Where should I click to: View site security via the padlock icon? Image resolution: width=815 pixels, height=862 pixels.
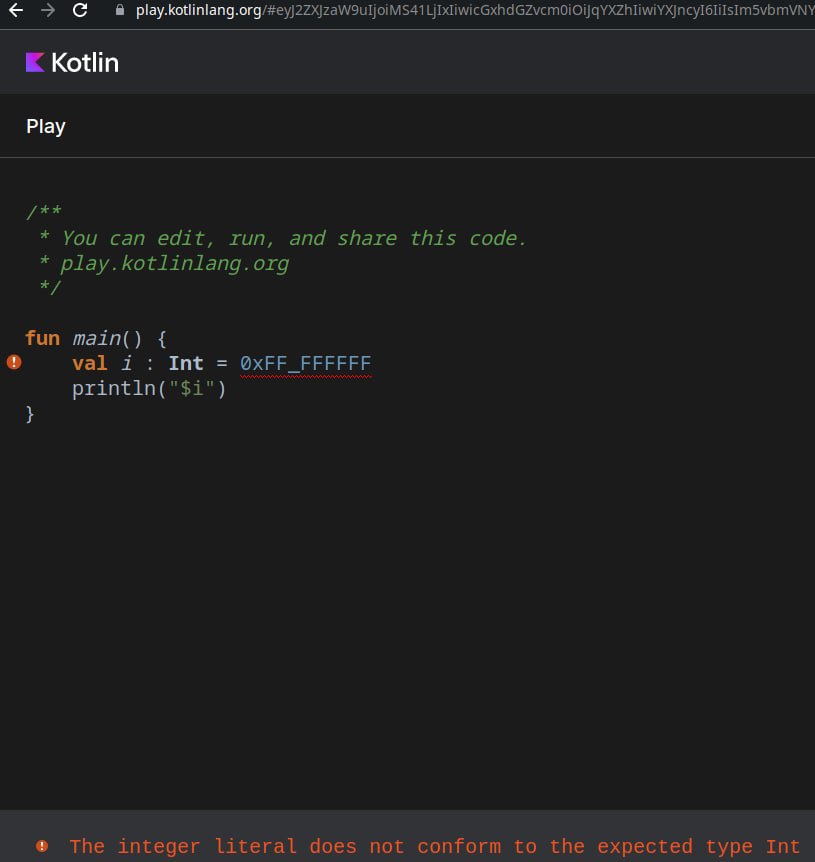pyautogui.click(x=119, y=10)
